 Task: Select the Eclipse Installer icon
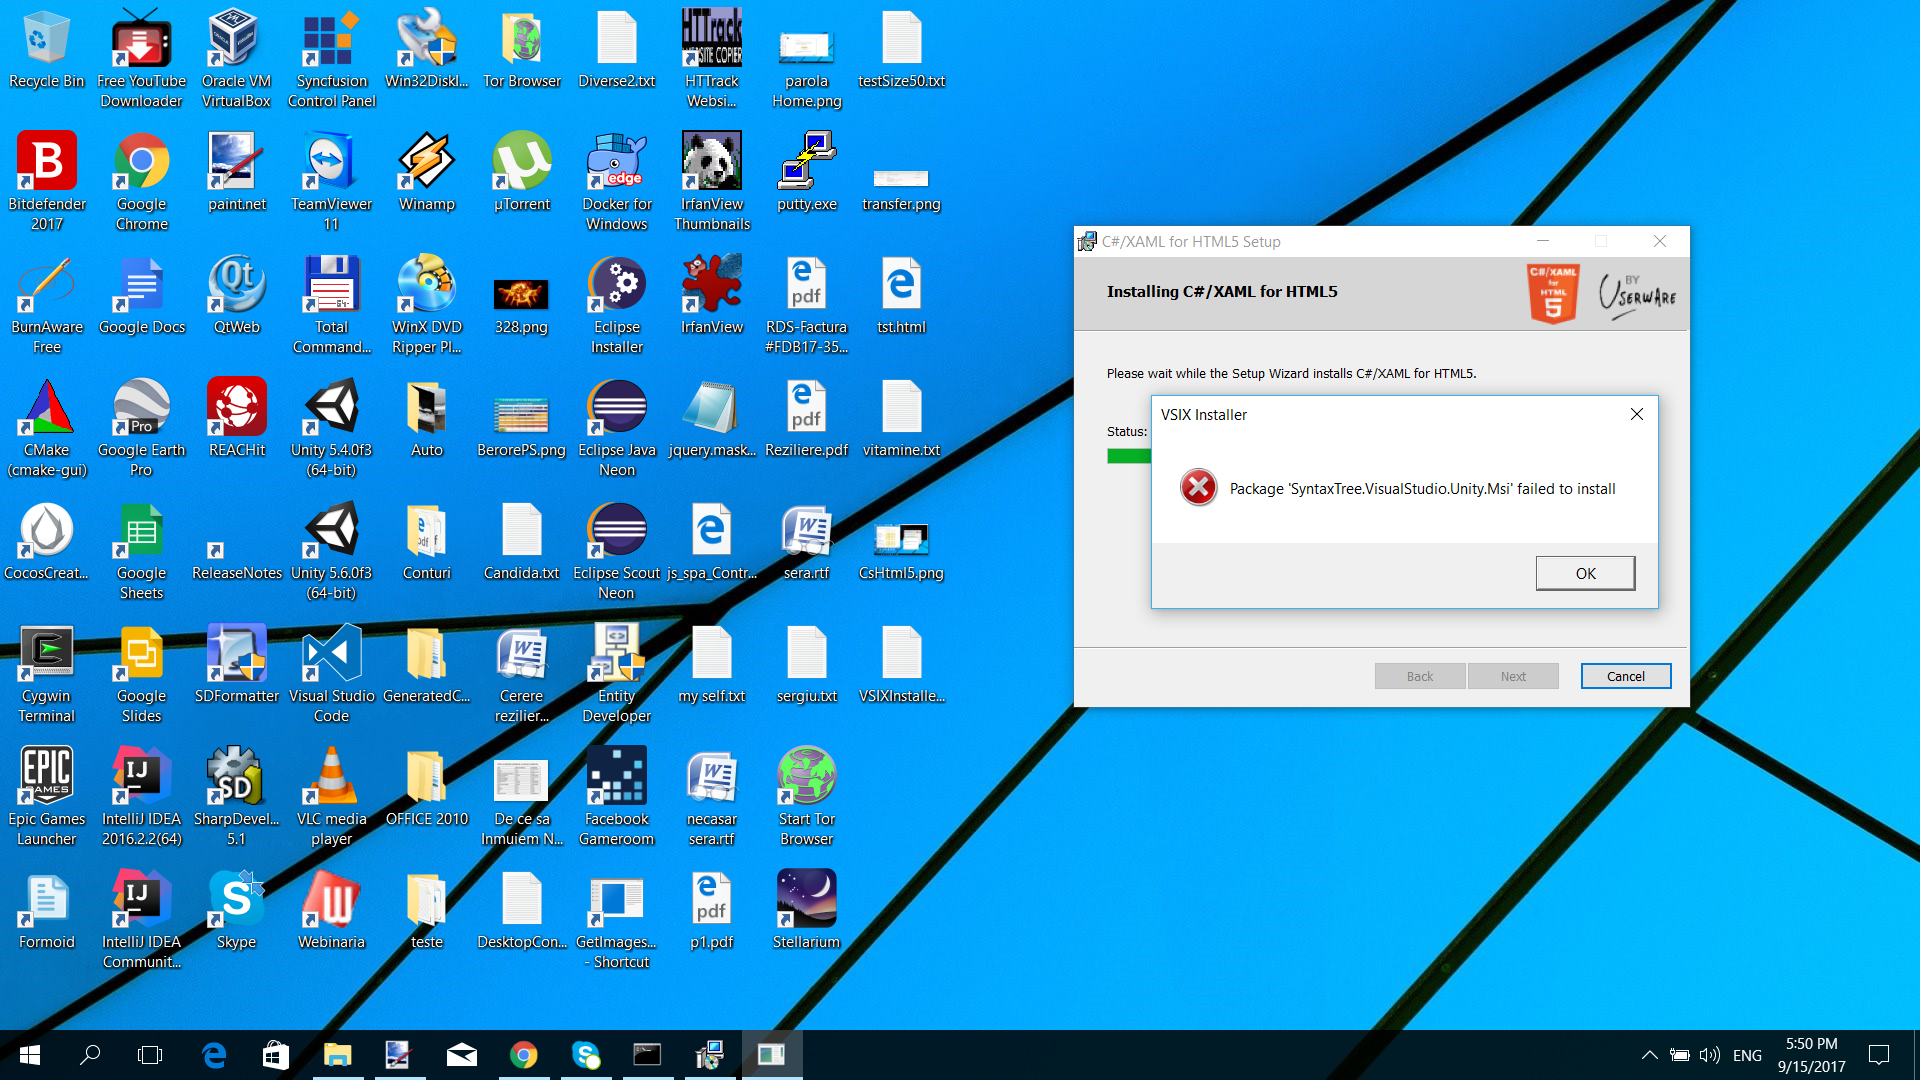(x=616, y=305)
